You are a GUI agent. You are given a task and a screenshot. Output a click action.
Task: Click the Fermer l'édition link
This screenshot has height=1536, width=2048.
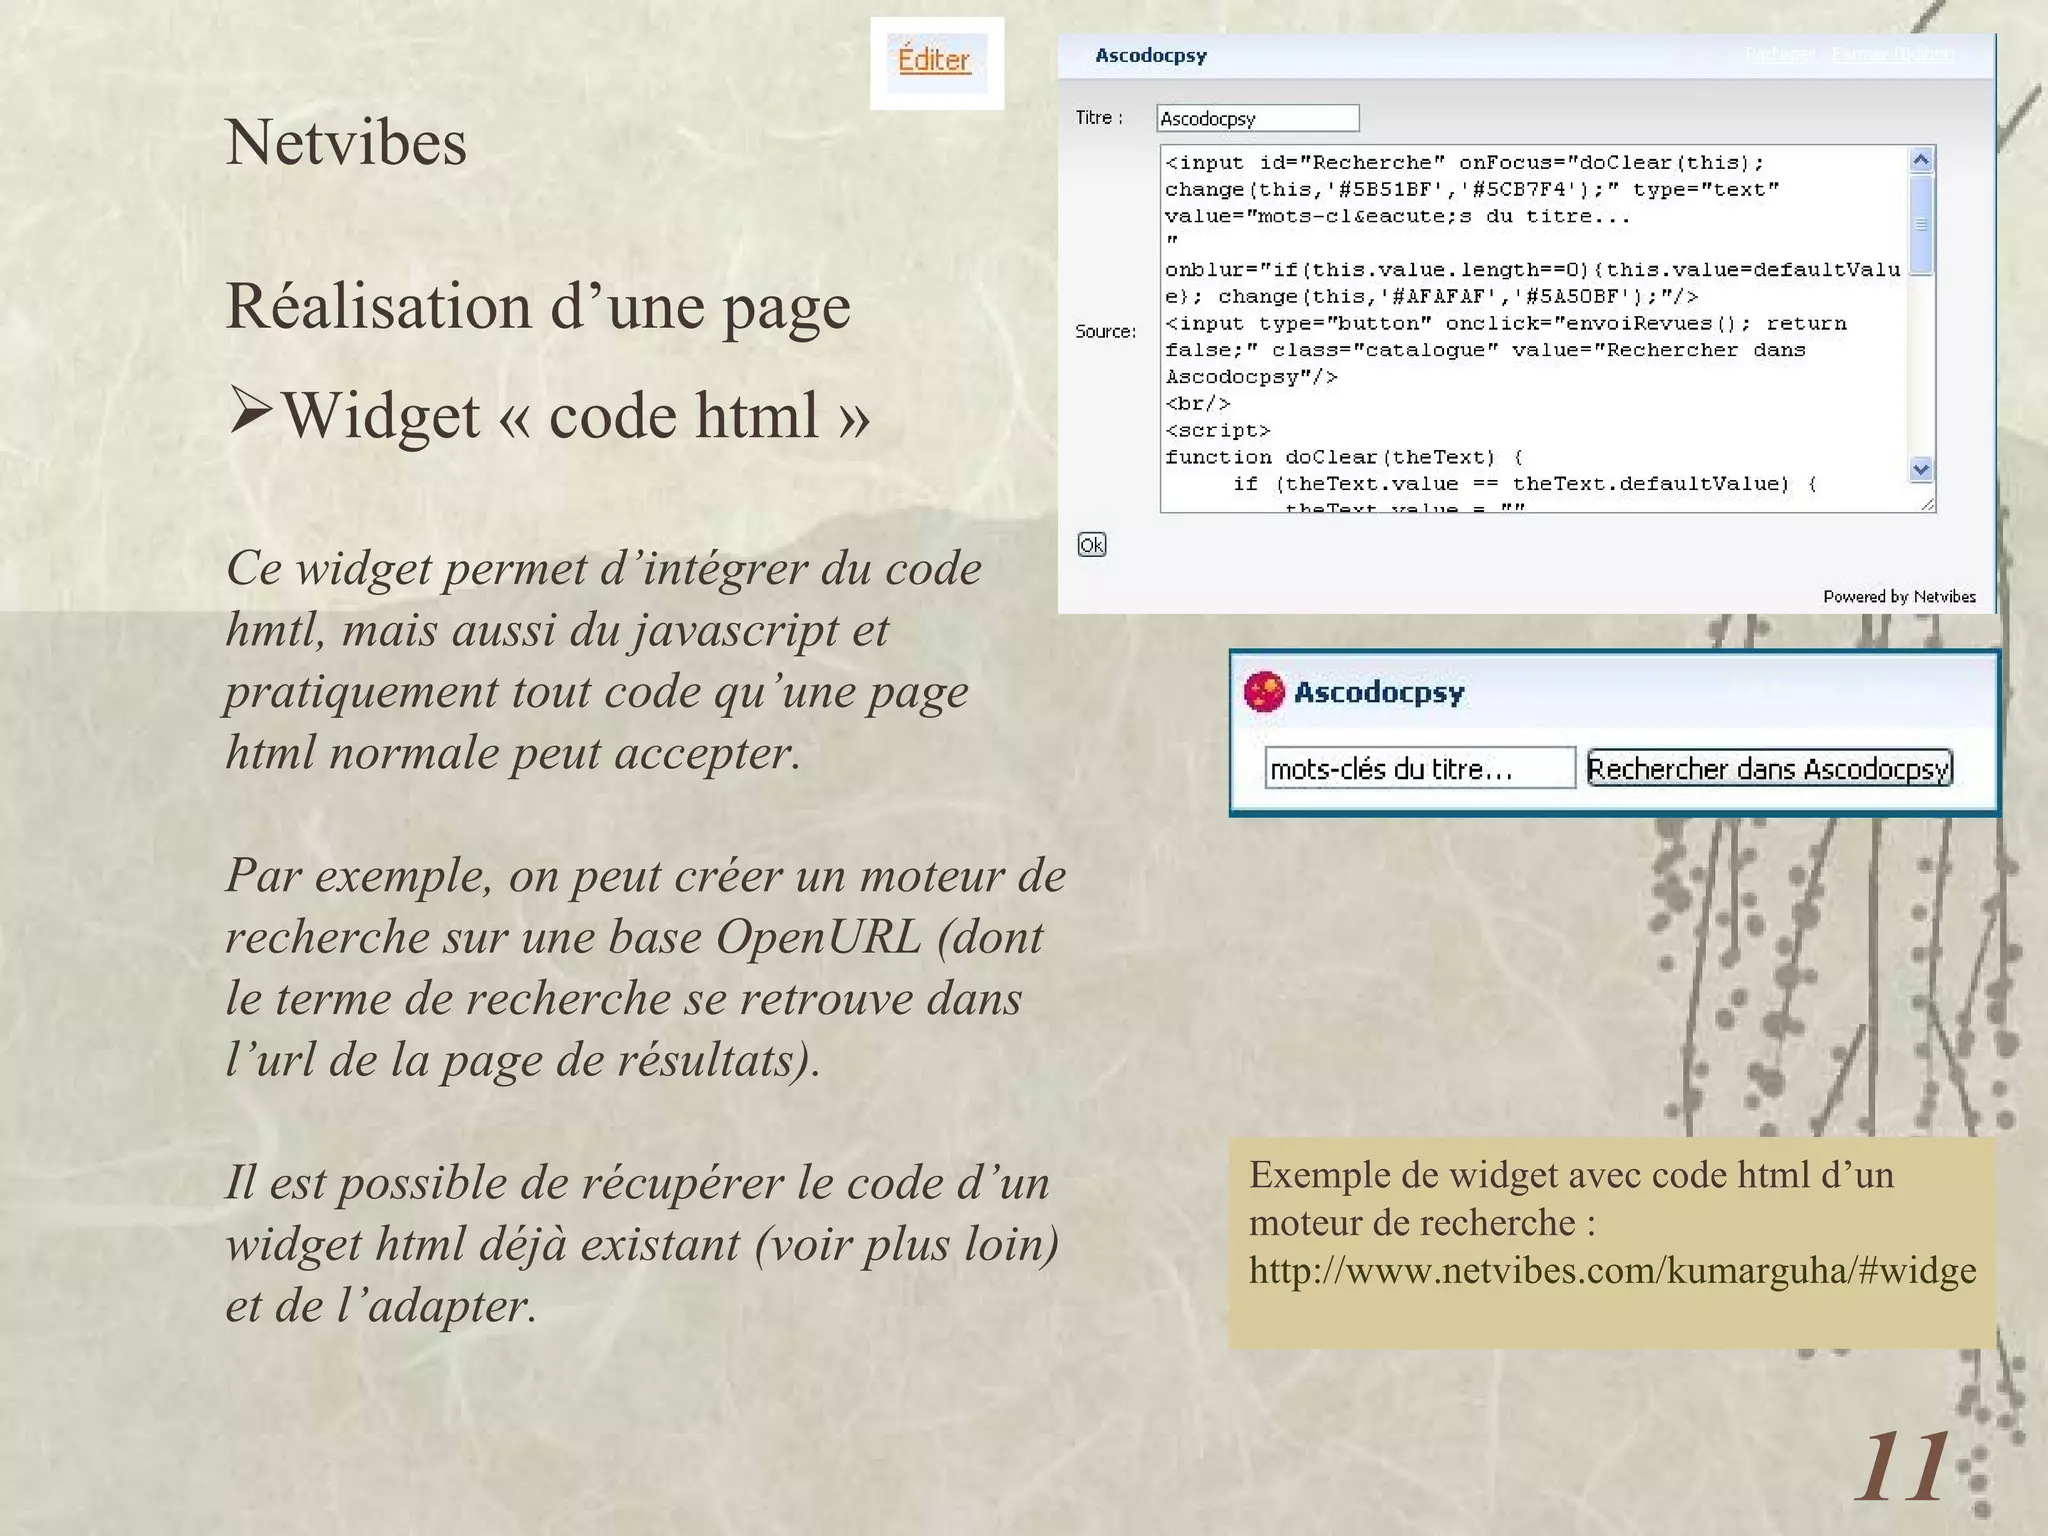click(x=1893, y=54)
